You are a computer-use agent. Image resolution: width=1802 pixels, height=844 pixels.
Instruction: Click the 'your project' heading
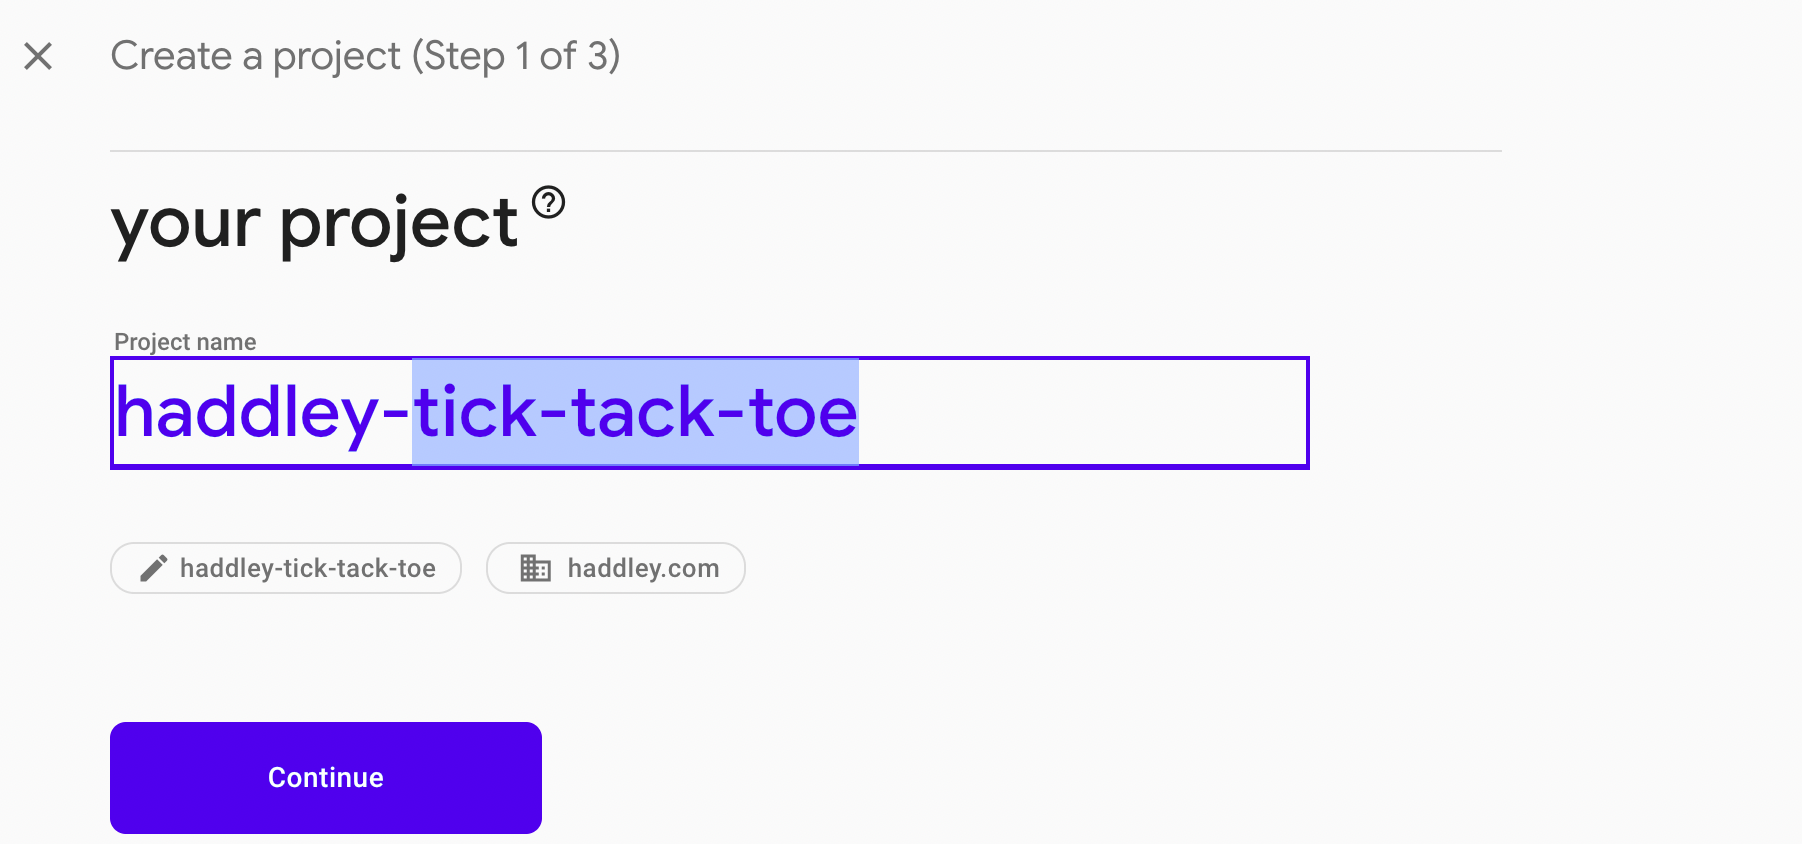click(314, 224)
